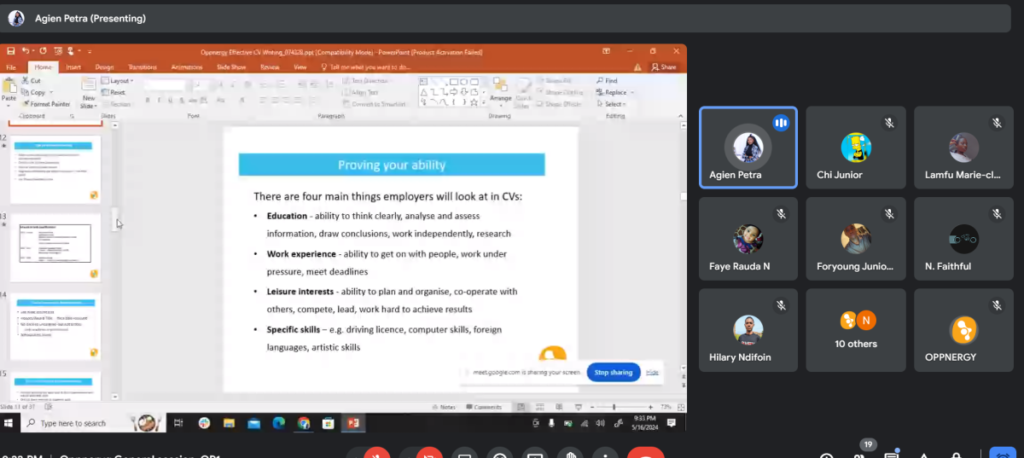Toggle the Notes pane in status bar

pos(447,407)
